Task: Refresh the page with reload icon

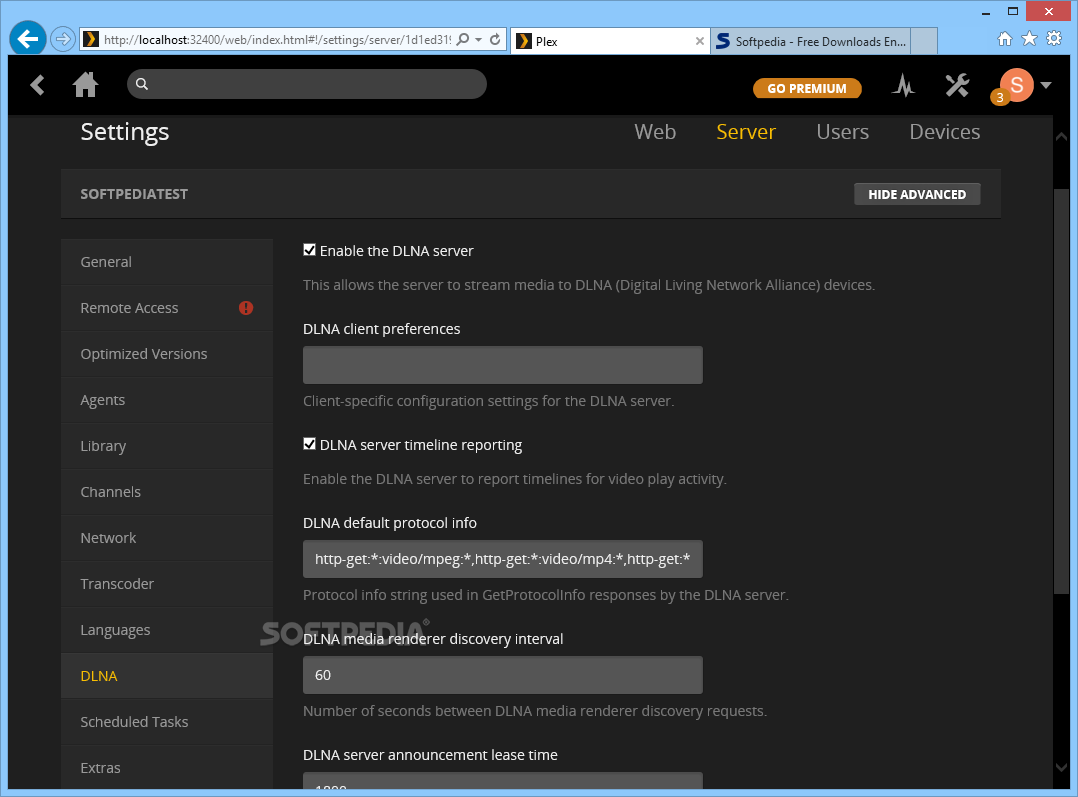Action: 495,39
